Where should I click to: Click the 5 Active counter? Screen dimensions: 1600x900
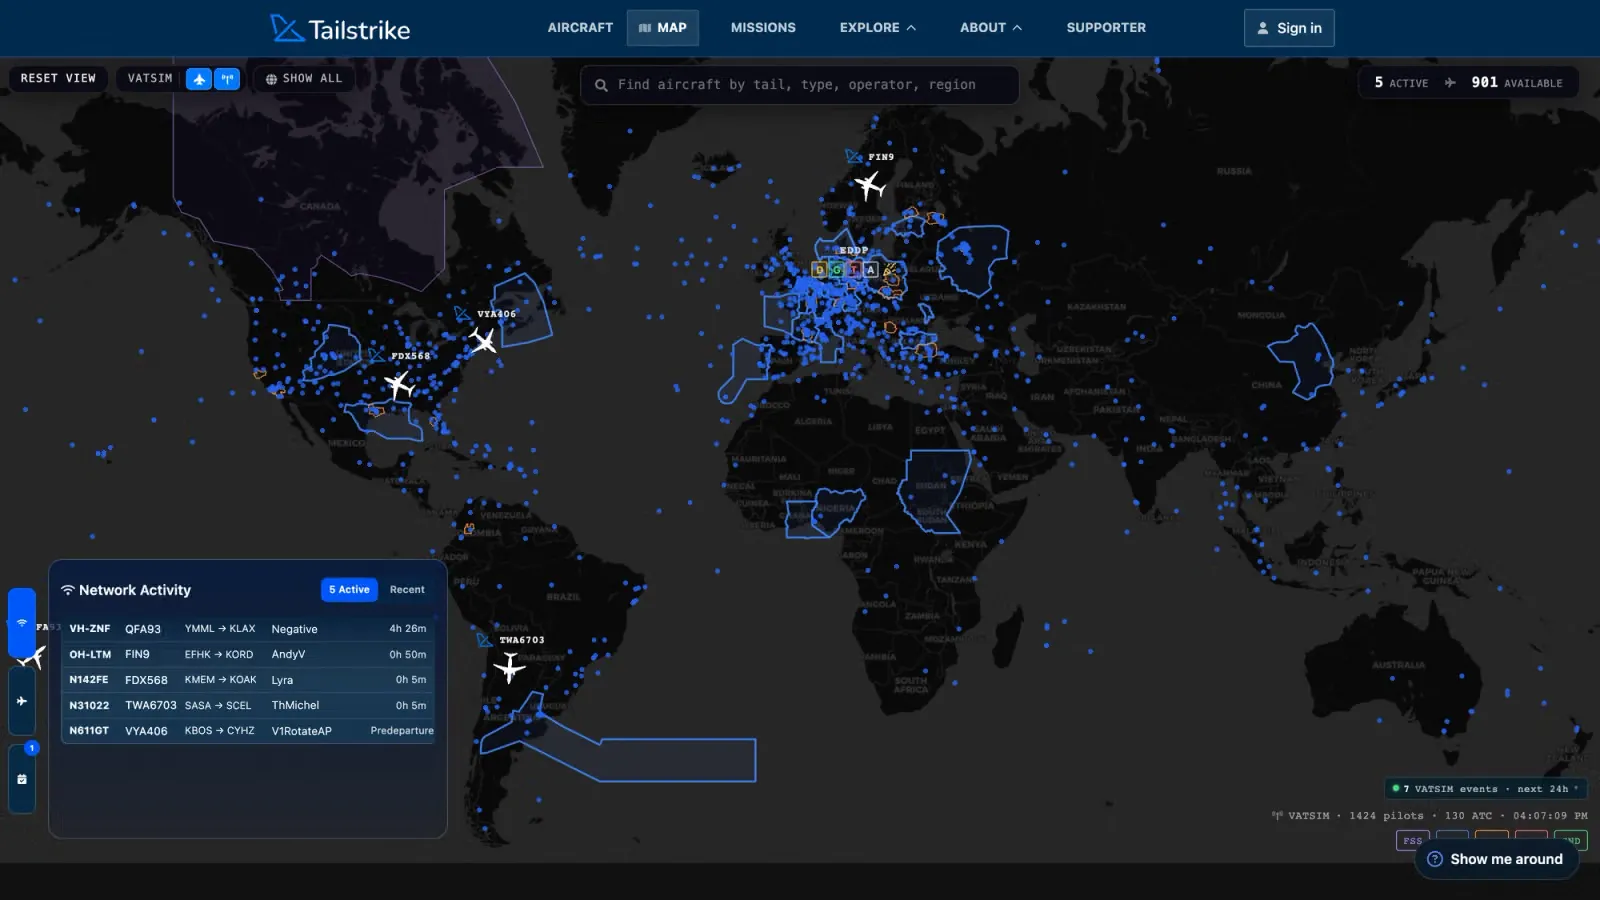(x=1401, y=83)
